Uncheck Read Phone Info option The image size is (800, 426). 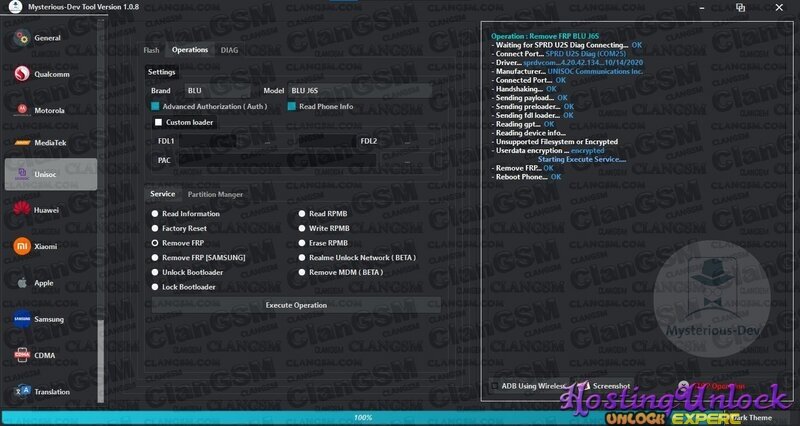click(292, 106)
